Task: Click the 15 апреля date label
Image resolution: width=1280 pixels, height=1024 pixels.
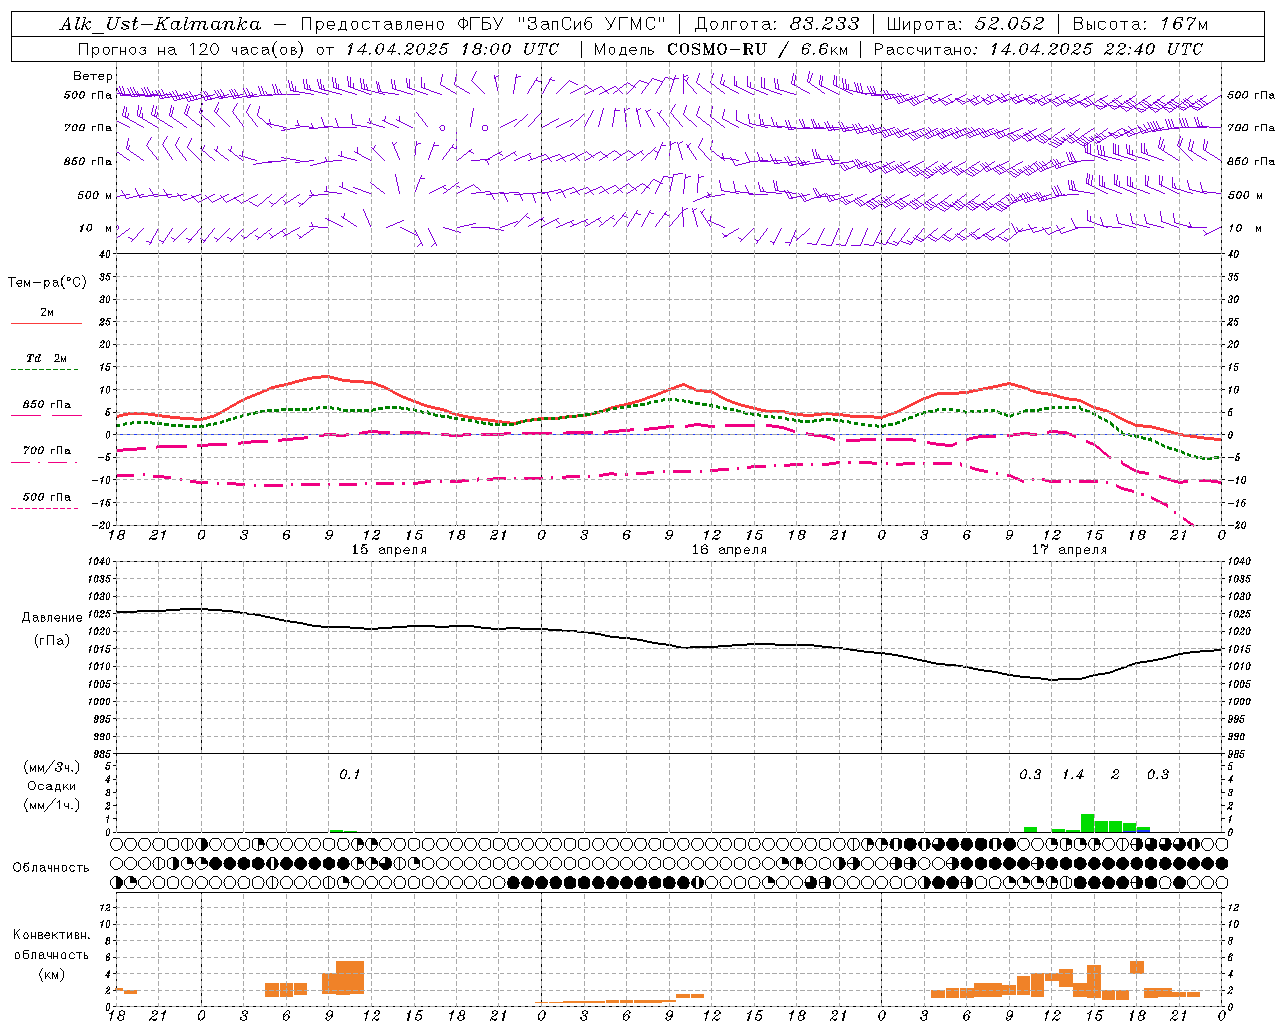Action: (389, 550)
